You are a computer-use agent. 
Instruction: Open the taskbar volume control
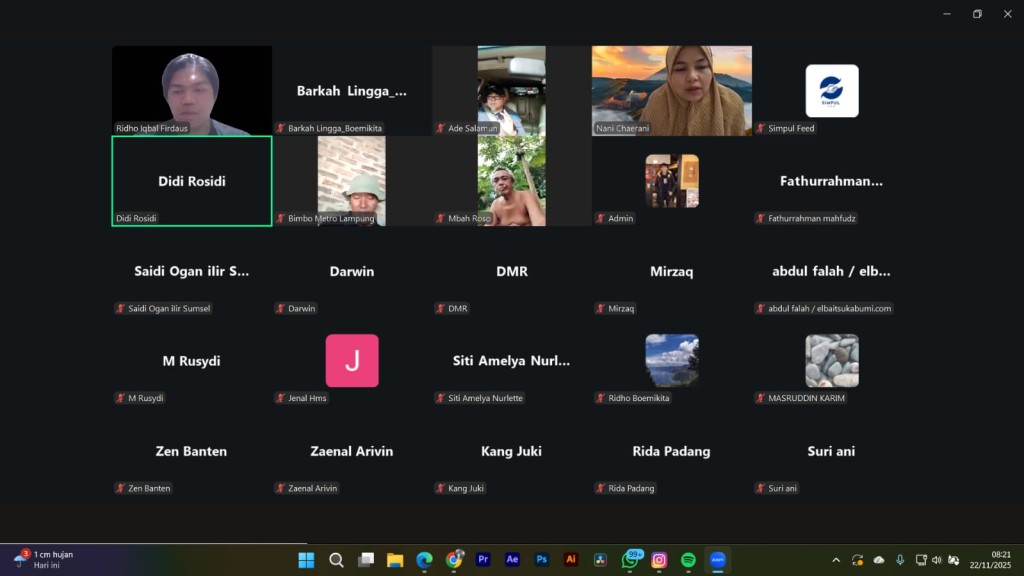click(x=936, y=560)
